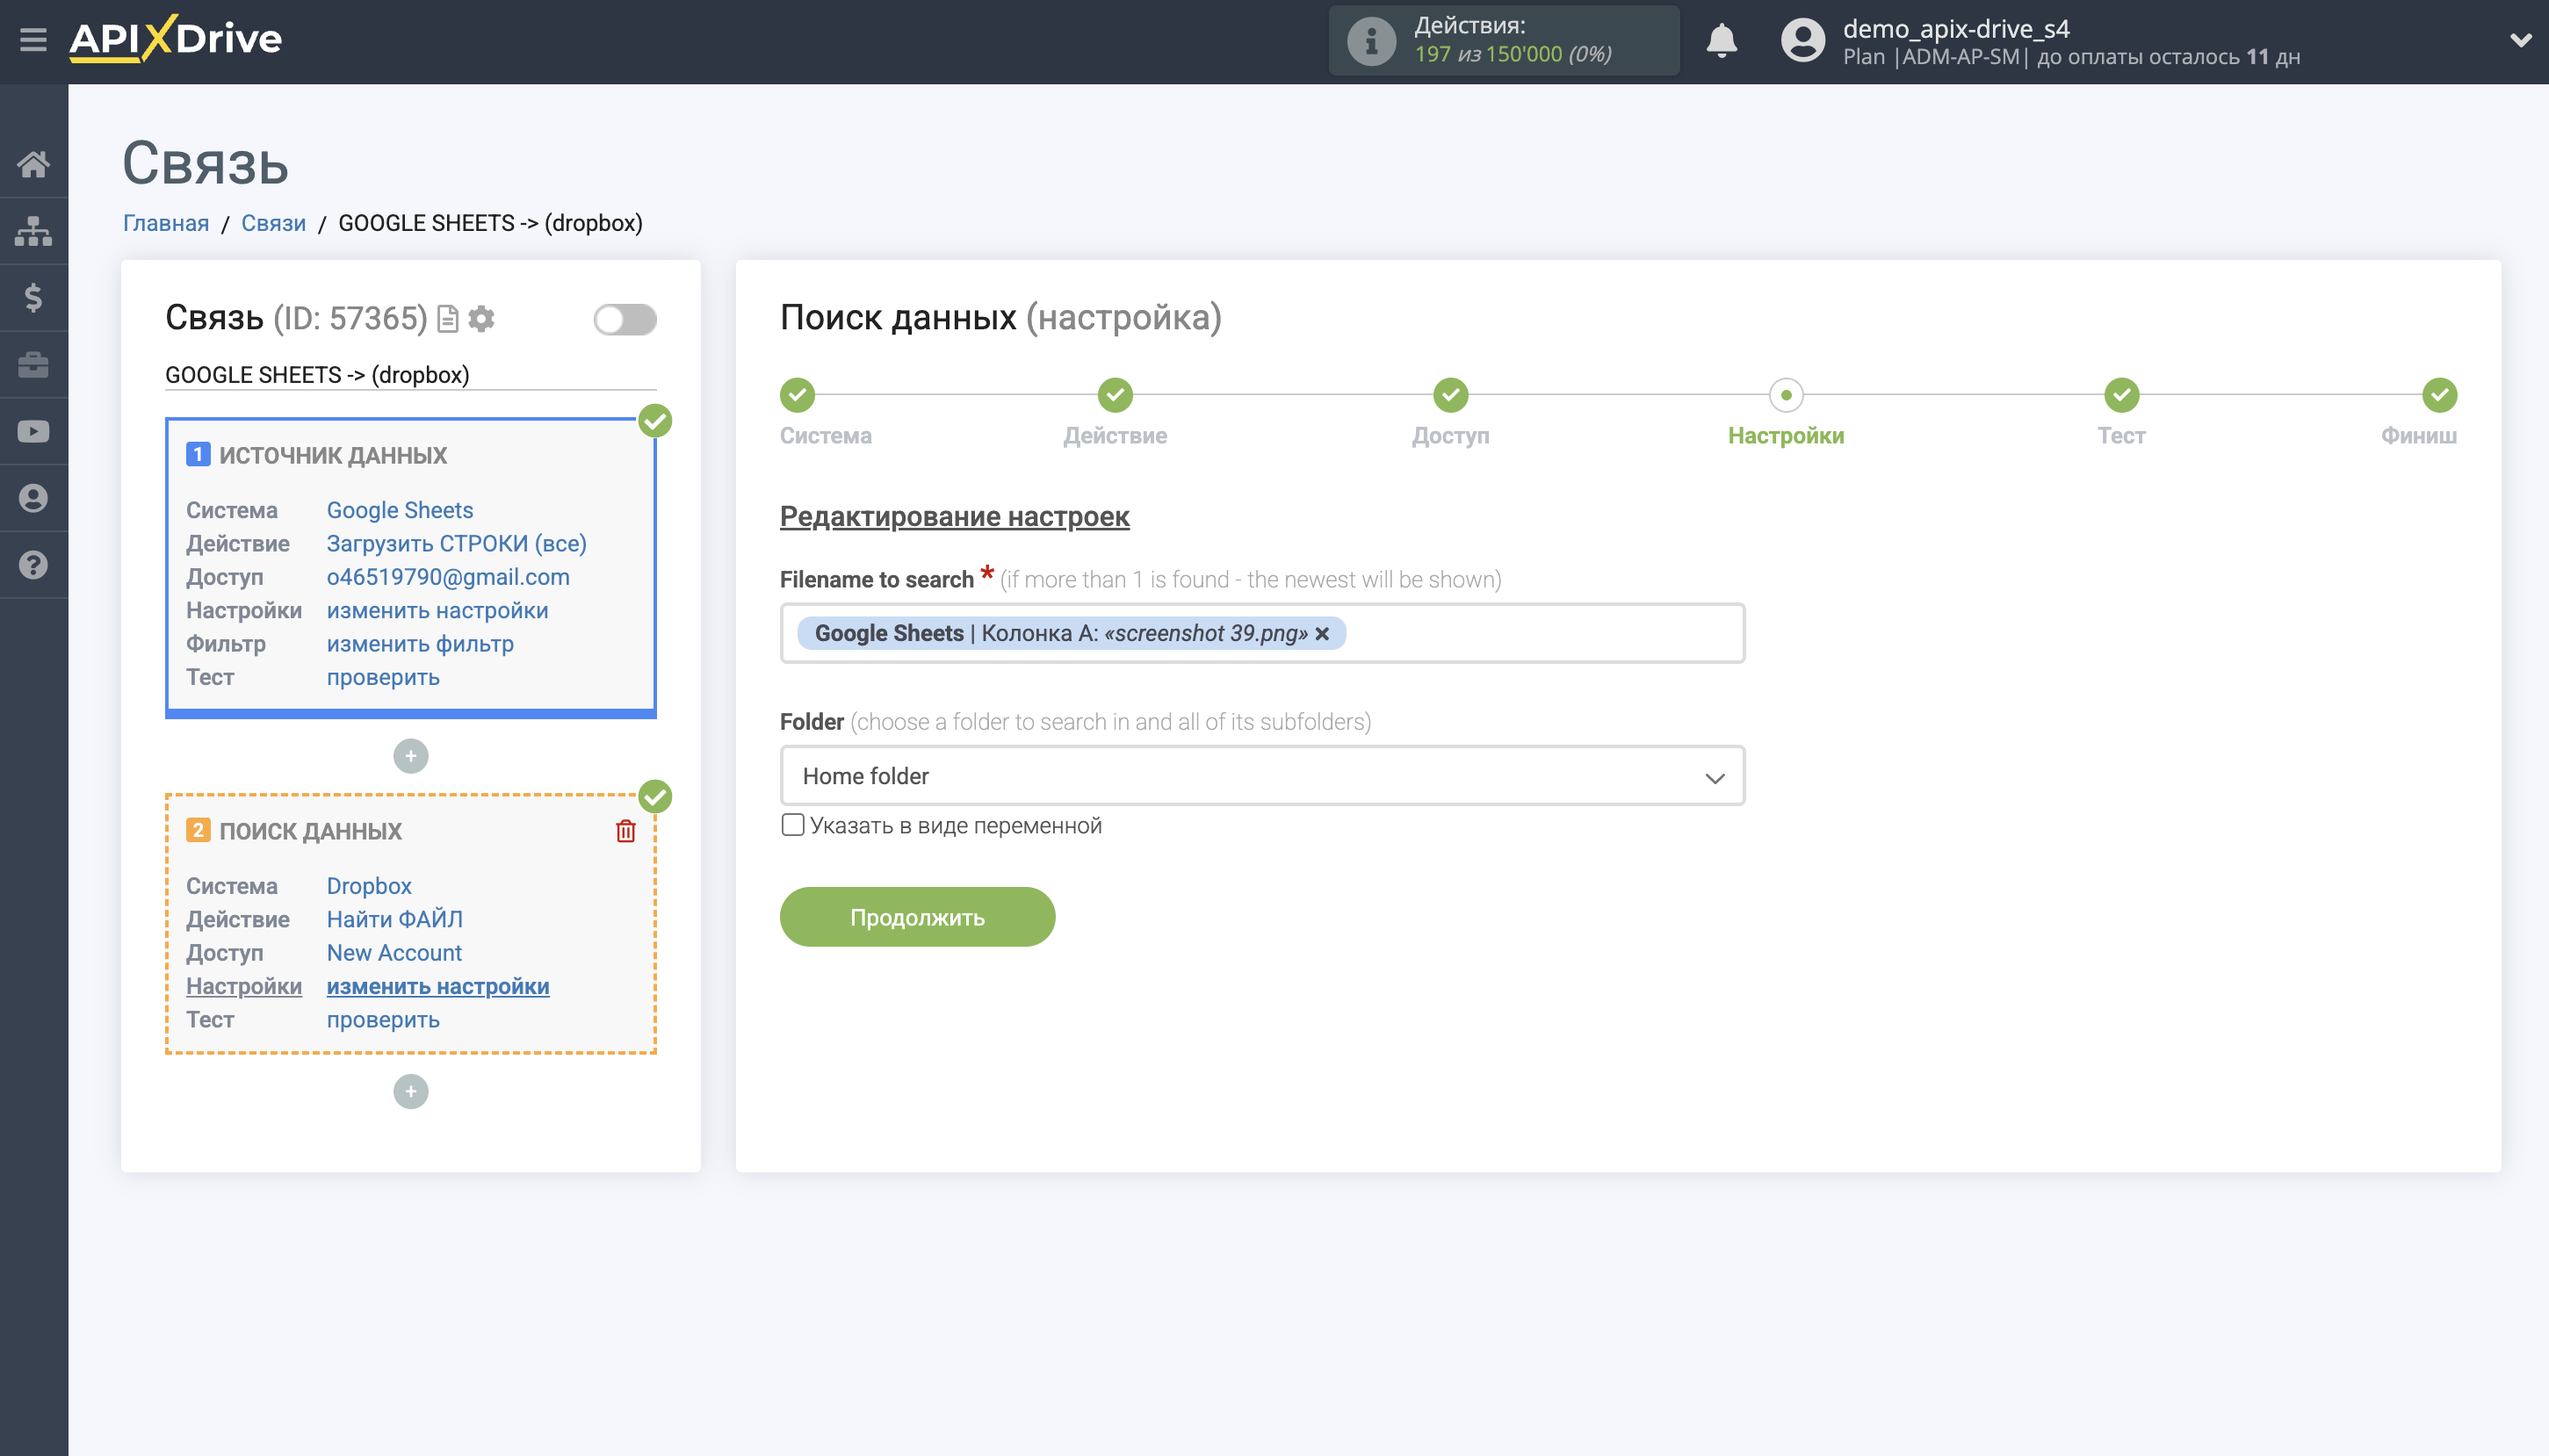Delete the Поиск данных block with trash icon

click(x=626, y=829)
